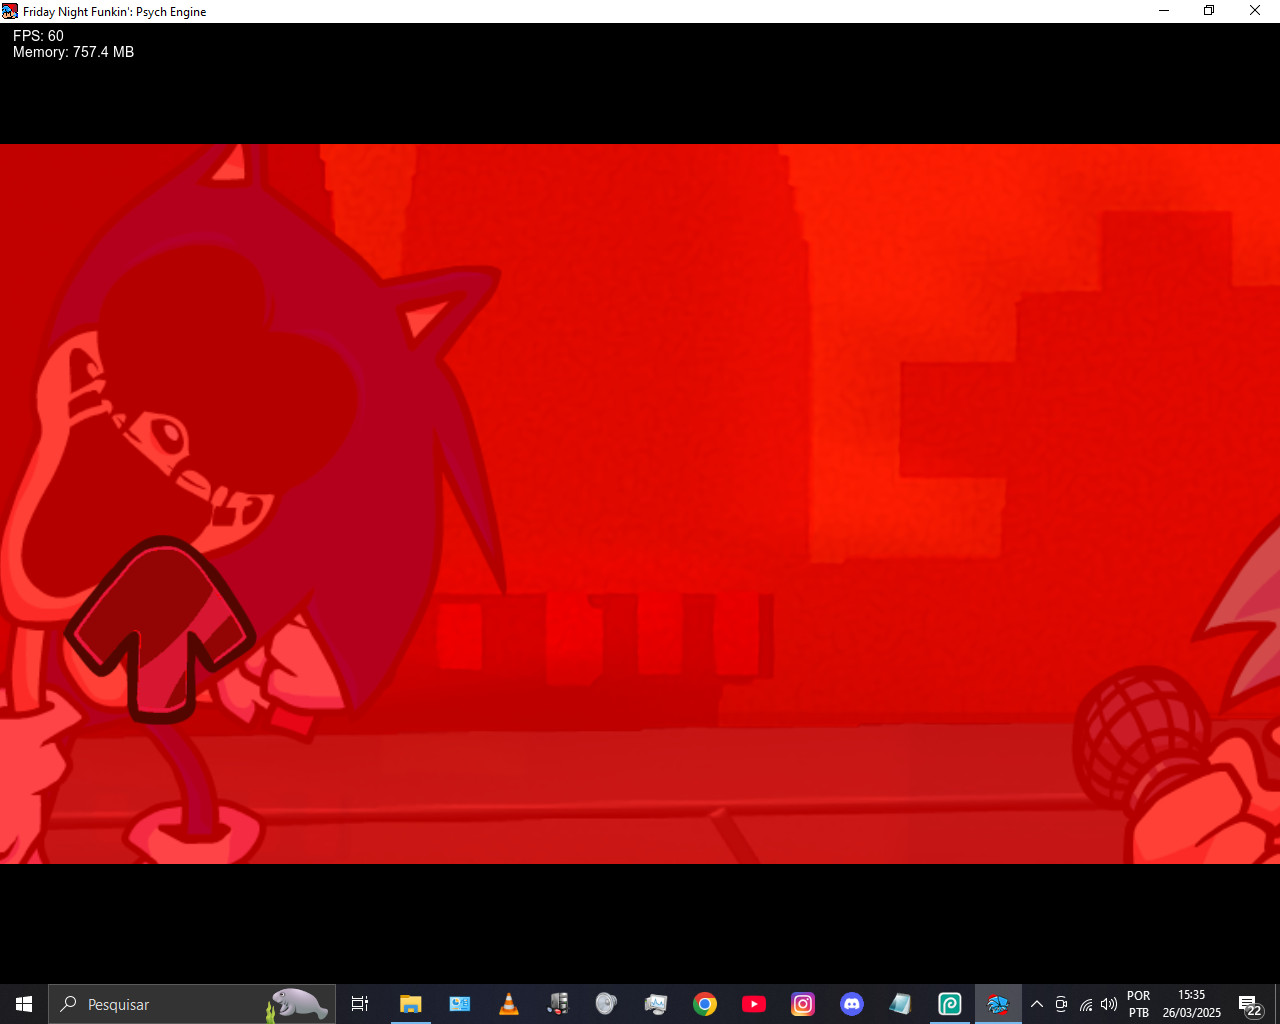Open Google Chrome from the taskbar
Image resolution: width=1280 pixels, height=1024 pixels.
pyautogui.click(x=705, y=1004)
